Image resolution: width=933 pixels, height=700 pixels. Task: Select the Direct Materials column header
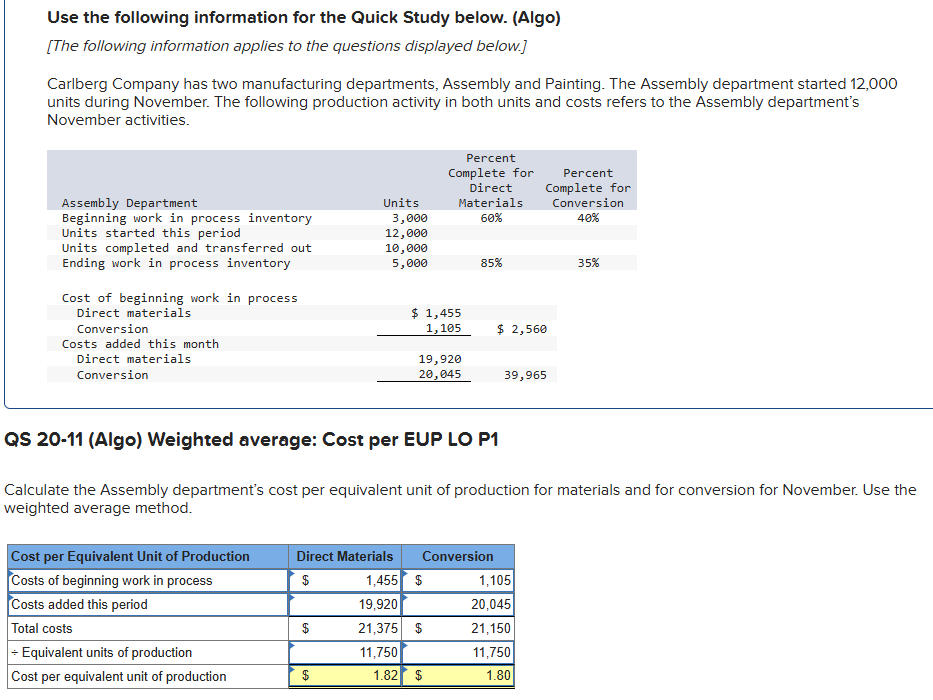coord(344,556)
